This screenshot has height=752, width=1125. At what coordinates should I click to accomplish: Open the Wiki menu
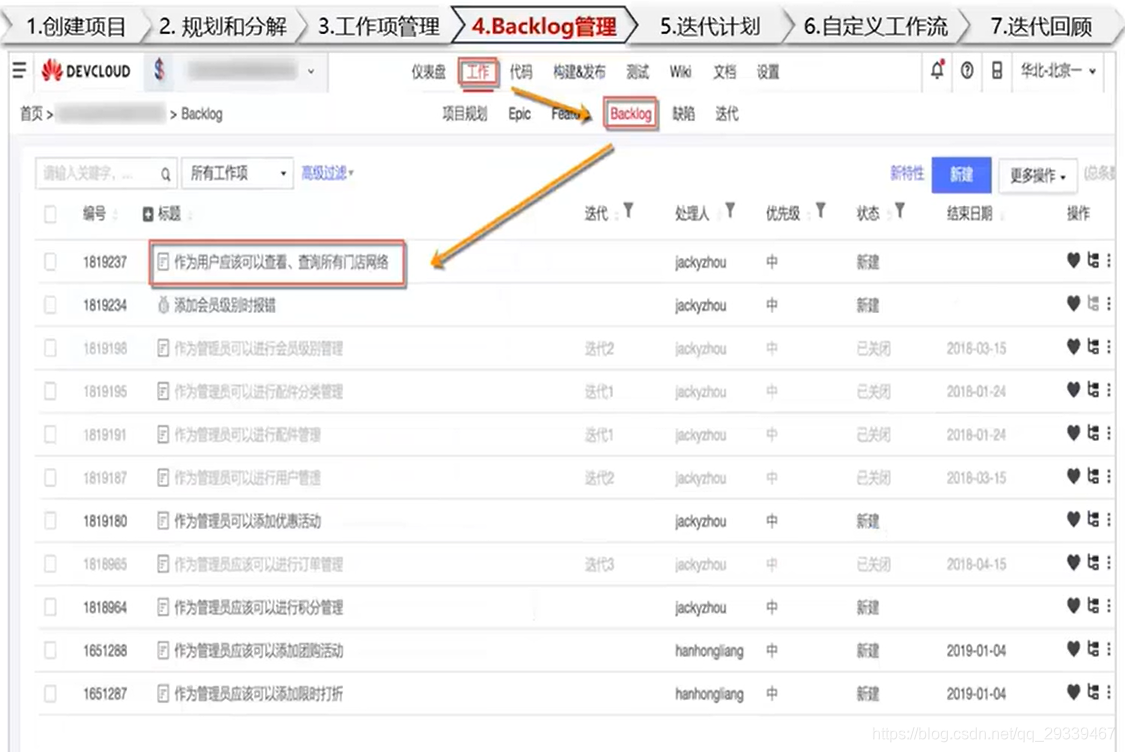tap(680, 72)
